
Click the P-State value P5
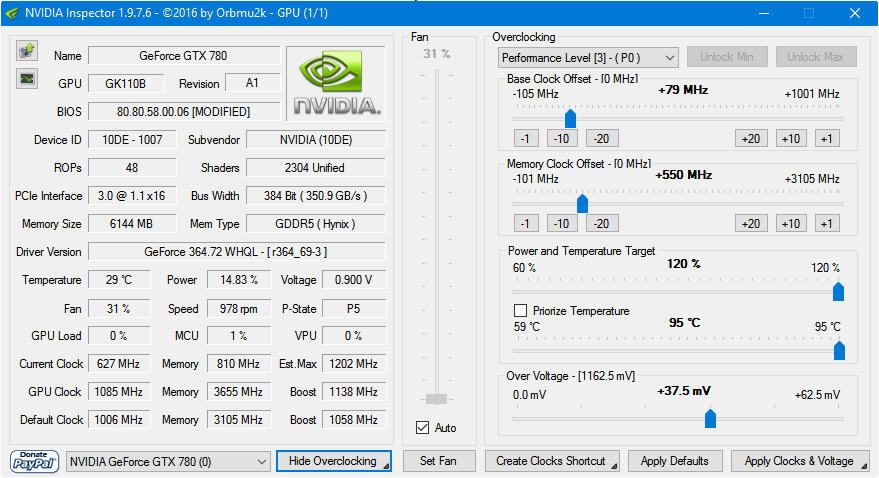[x=354, y=309]
